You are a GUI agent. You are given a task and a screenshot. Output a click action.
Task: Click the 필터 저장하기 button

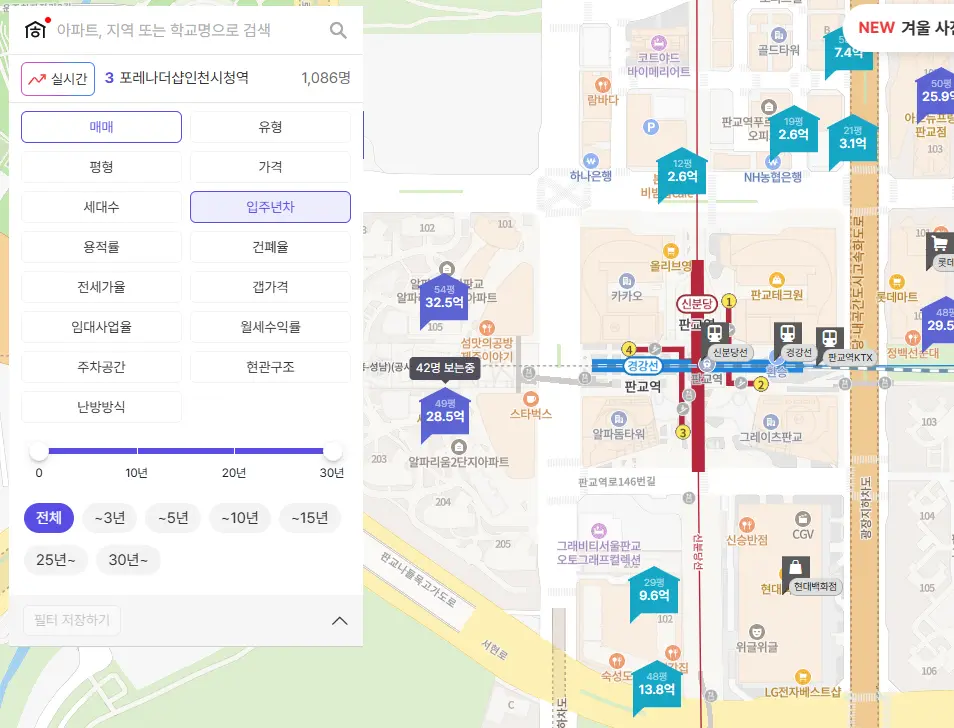pyautogui.click(x=70, y=620)
